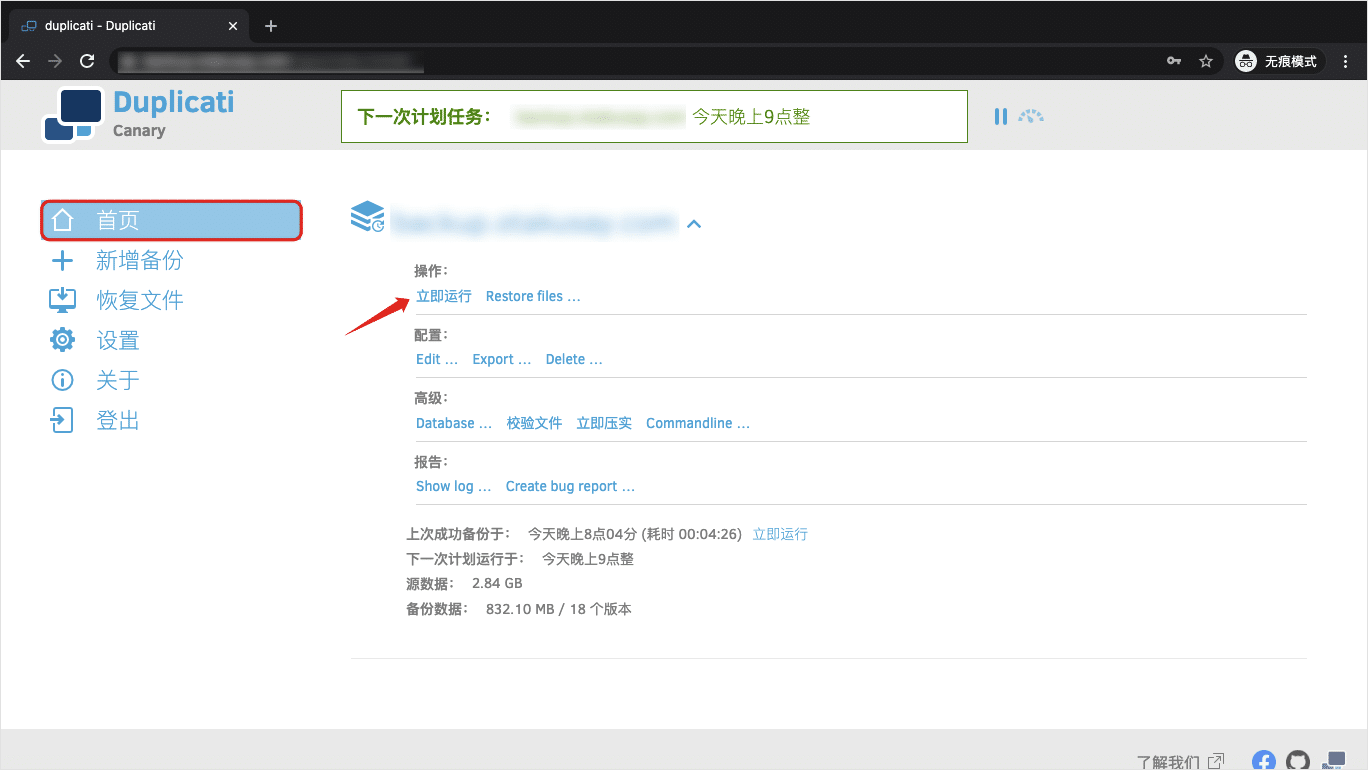Click the saved password key icon

[x=1174, y=61]
